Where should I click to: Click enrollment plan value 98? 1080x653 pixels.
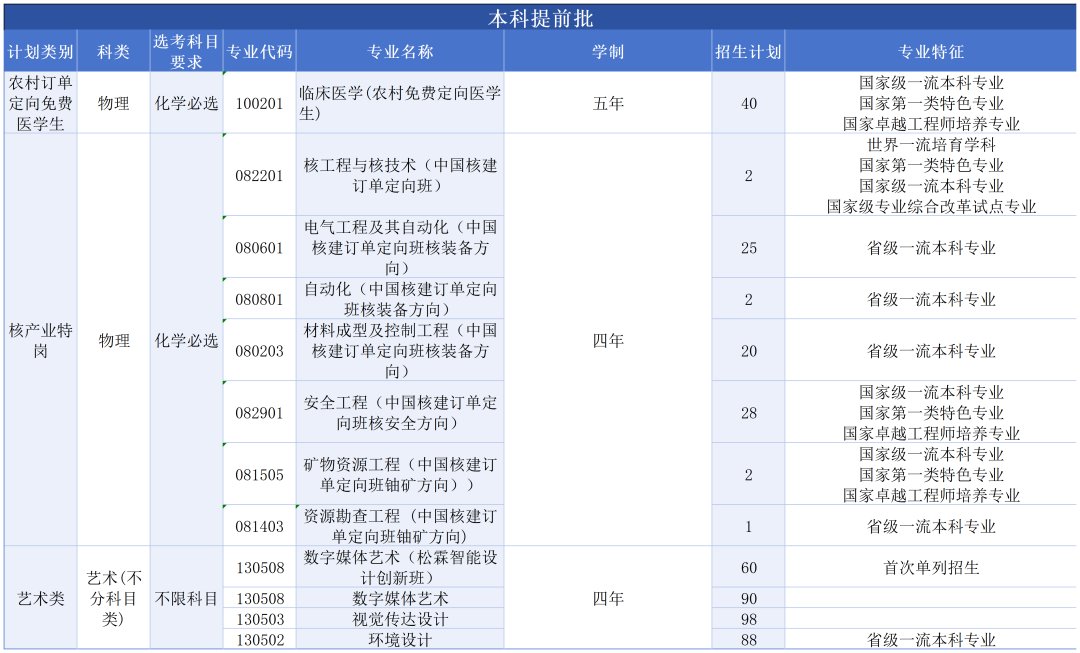tap(749, 619)
